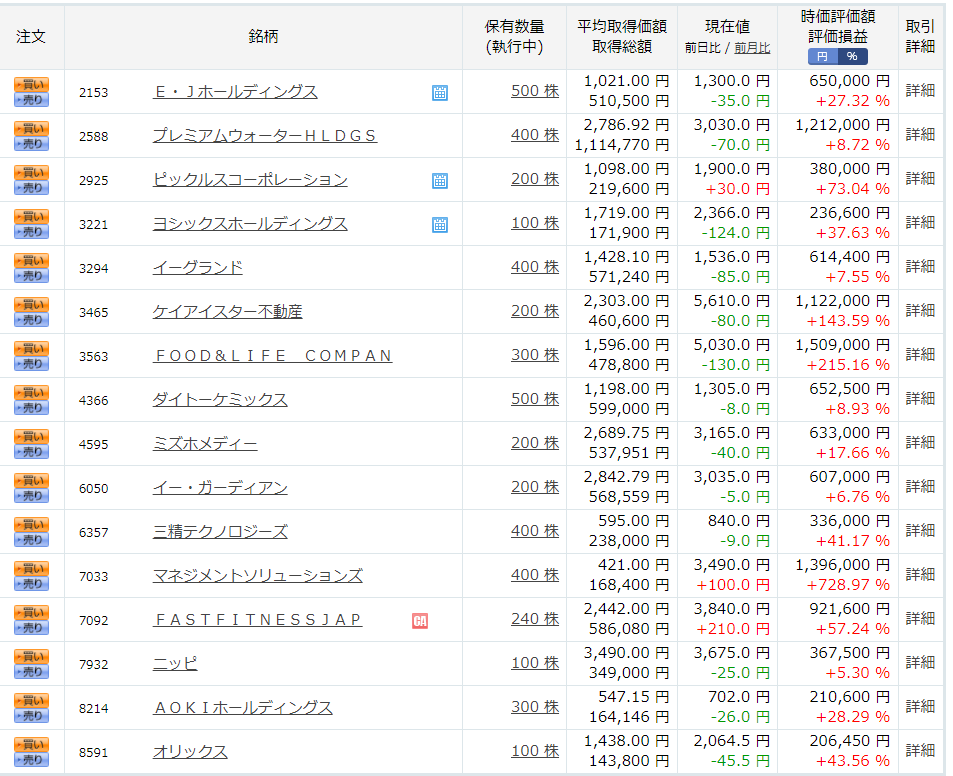The image size is (953, 776).
Task: Click the 売り button for FOOD&LIFE COMPAN
Action: (32, 364)
